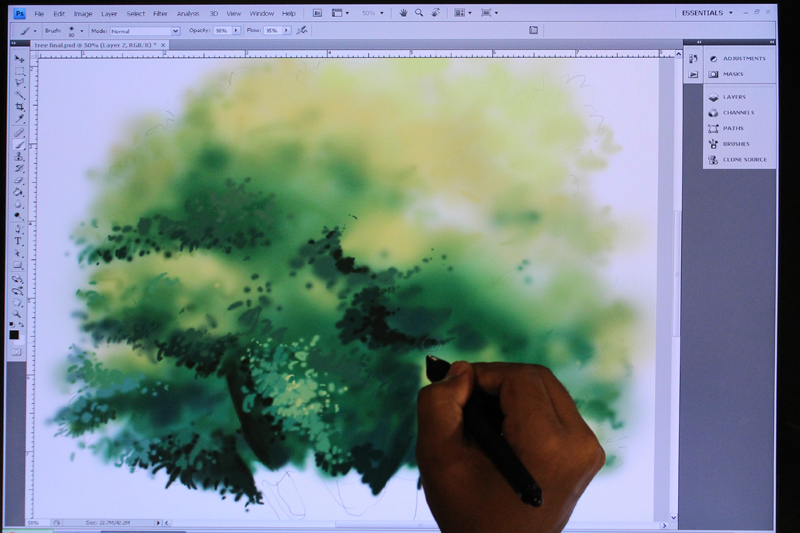Screen dimensions: 800x533
Task: Click the black foreground color swatch
Action: pyautogui.click(x=14, y=335)
